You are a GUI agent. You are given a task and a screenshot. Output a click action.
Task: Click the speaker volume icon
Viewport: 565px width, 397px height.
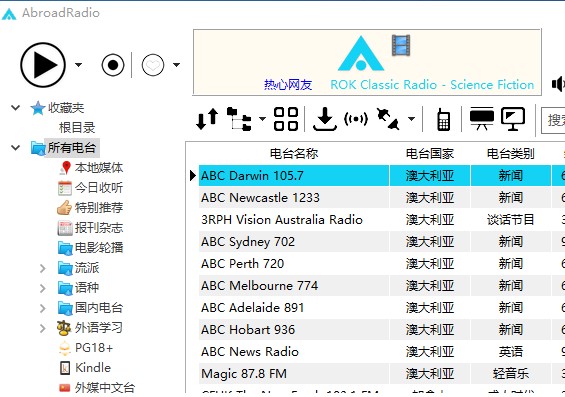coord(558,84)
